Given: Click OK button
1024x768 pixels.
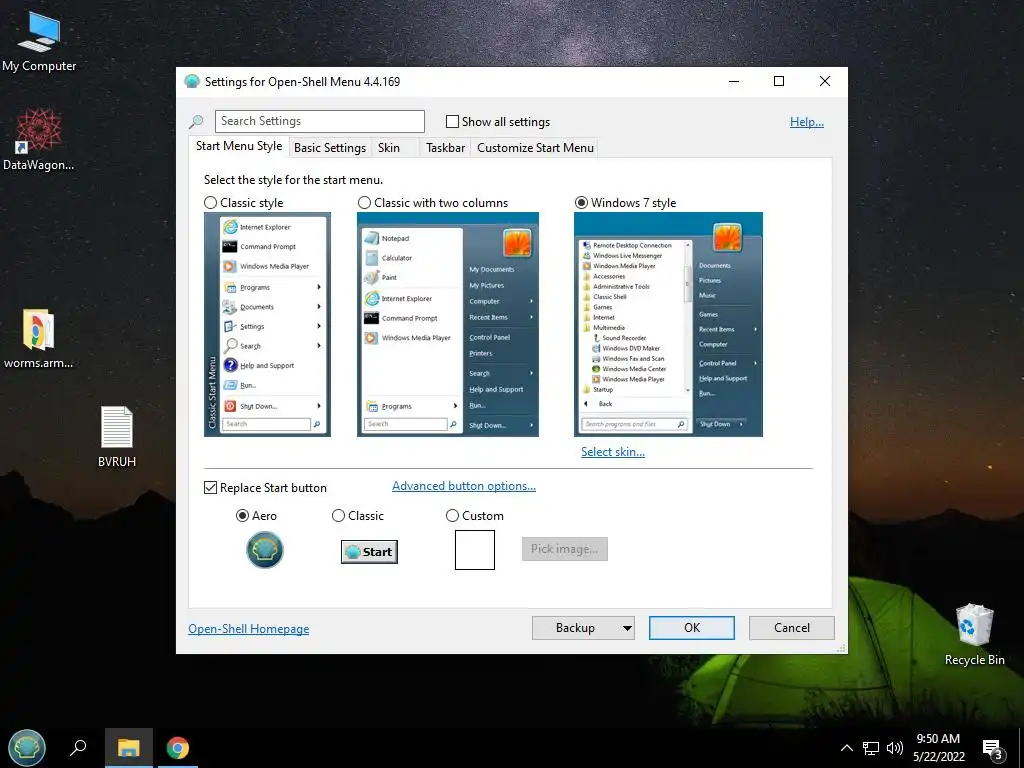Looking at the screenshot, I should click(692, 628).
